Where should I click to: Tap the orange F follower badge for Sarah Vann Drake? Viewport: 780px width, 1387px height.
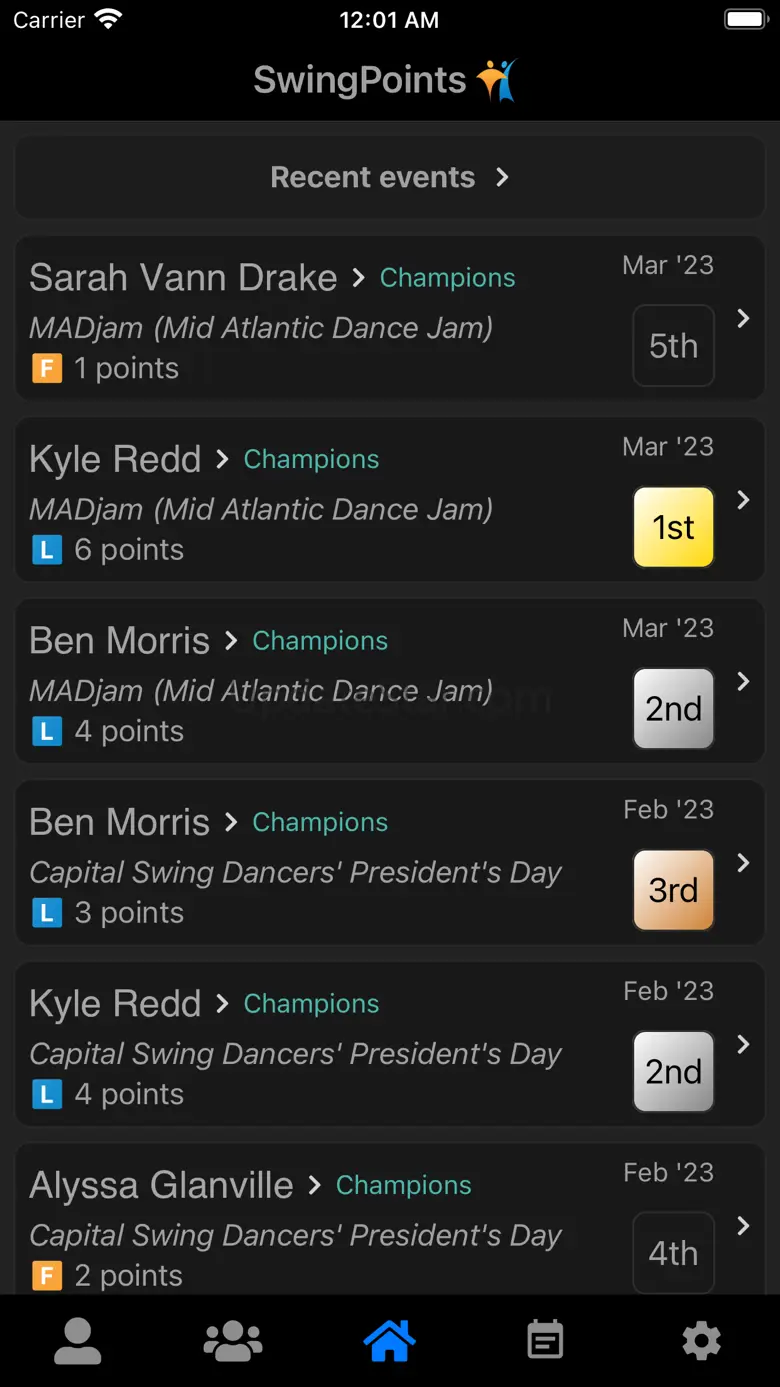click(x=47, y=368)
